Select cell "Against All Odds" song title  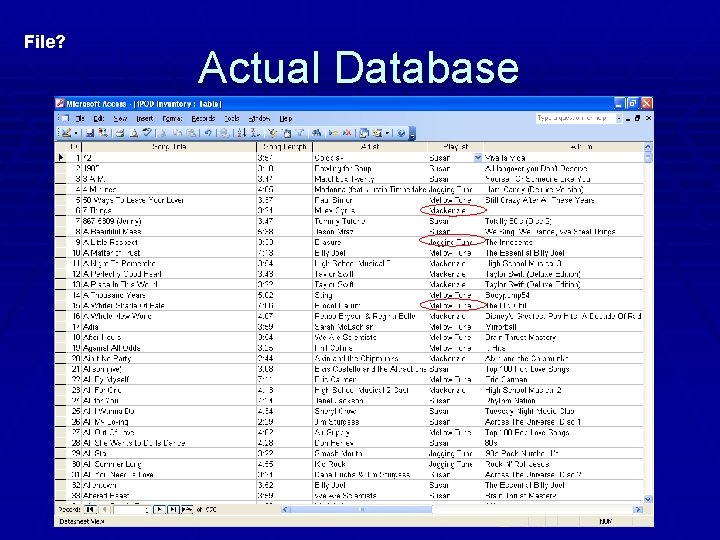click(x=169, y=348)
